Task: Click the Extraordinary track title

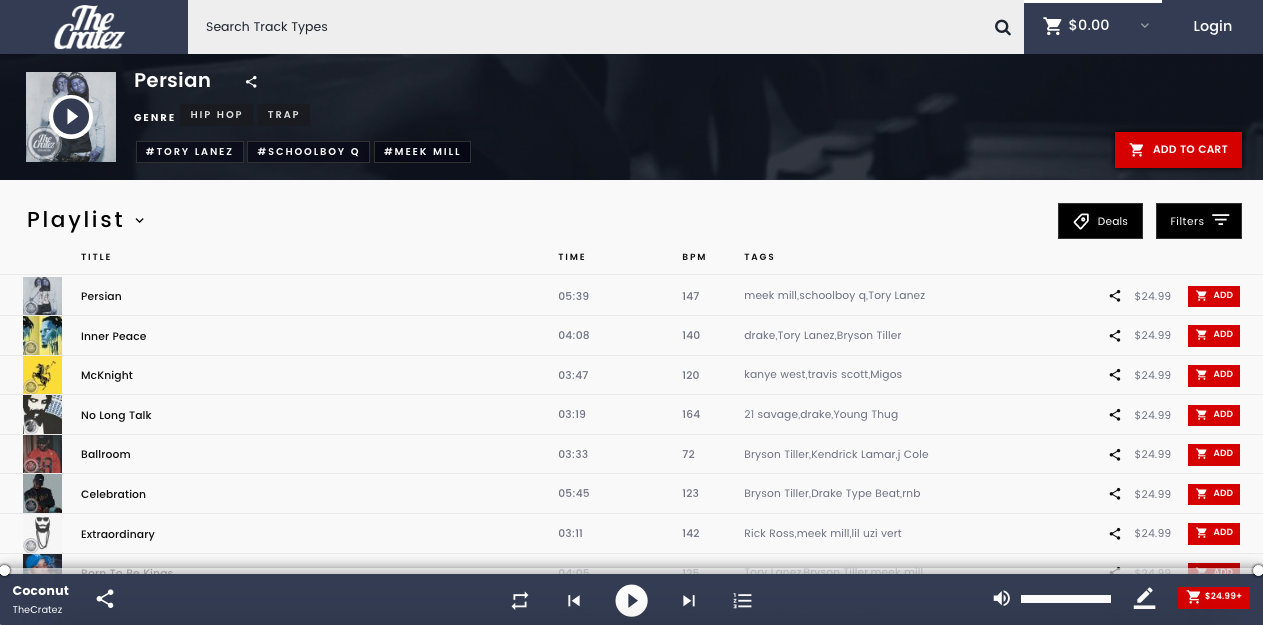Action: [118, 534]
